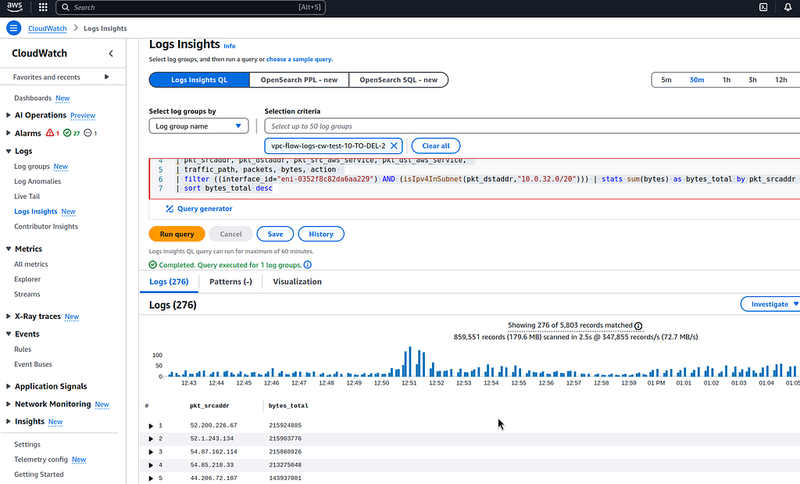Click the info icon beside records matched

click(x=638, y=326)
